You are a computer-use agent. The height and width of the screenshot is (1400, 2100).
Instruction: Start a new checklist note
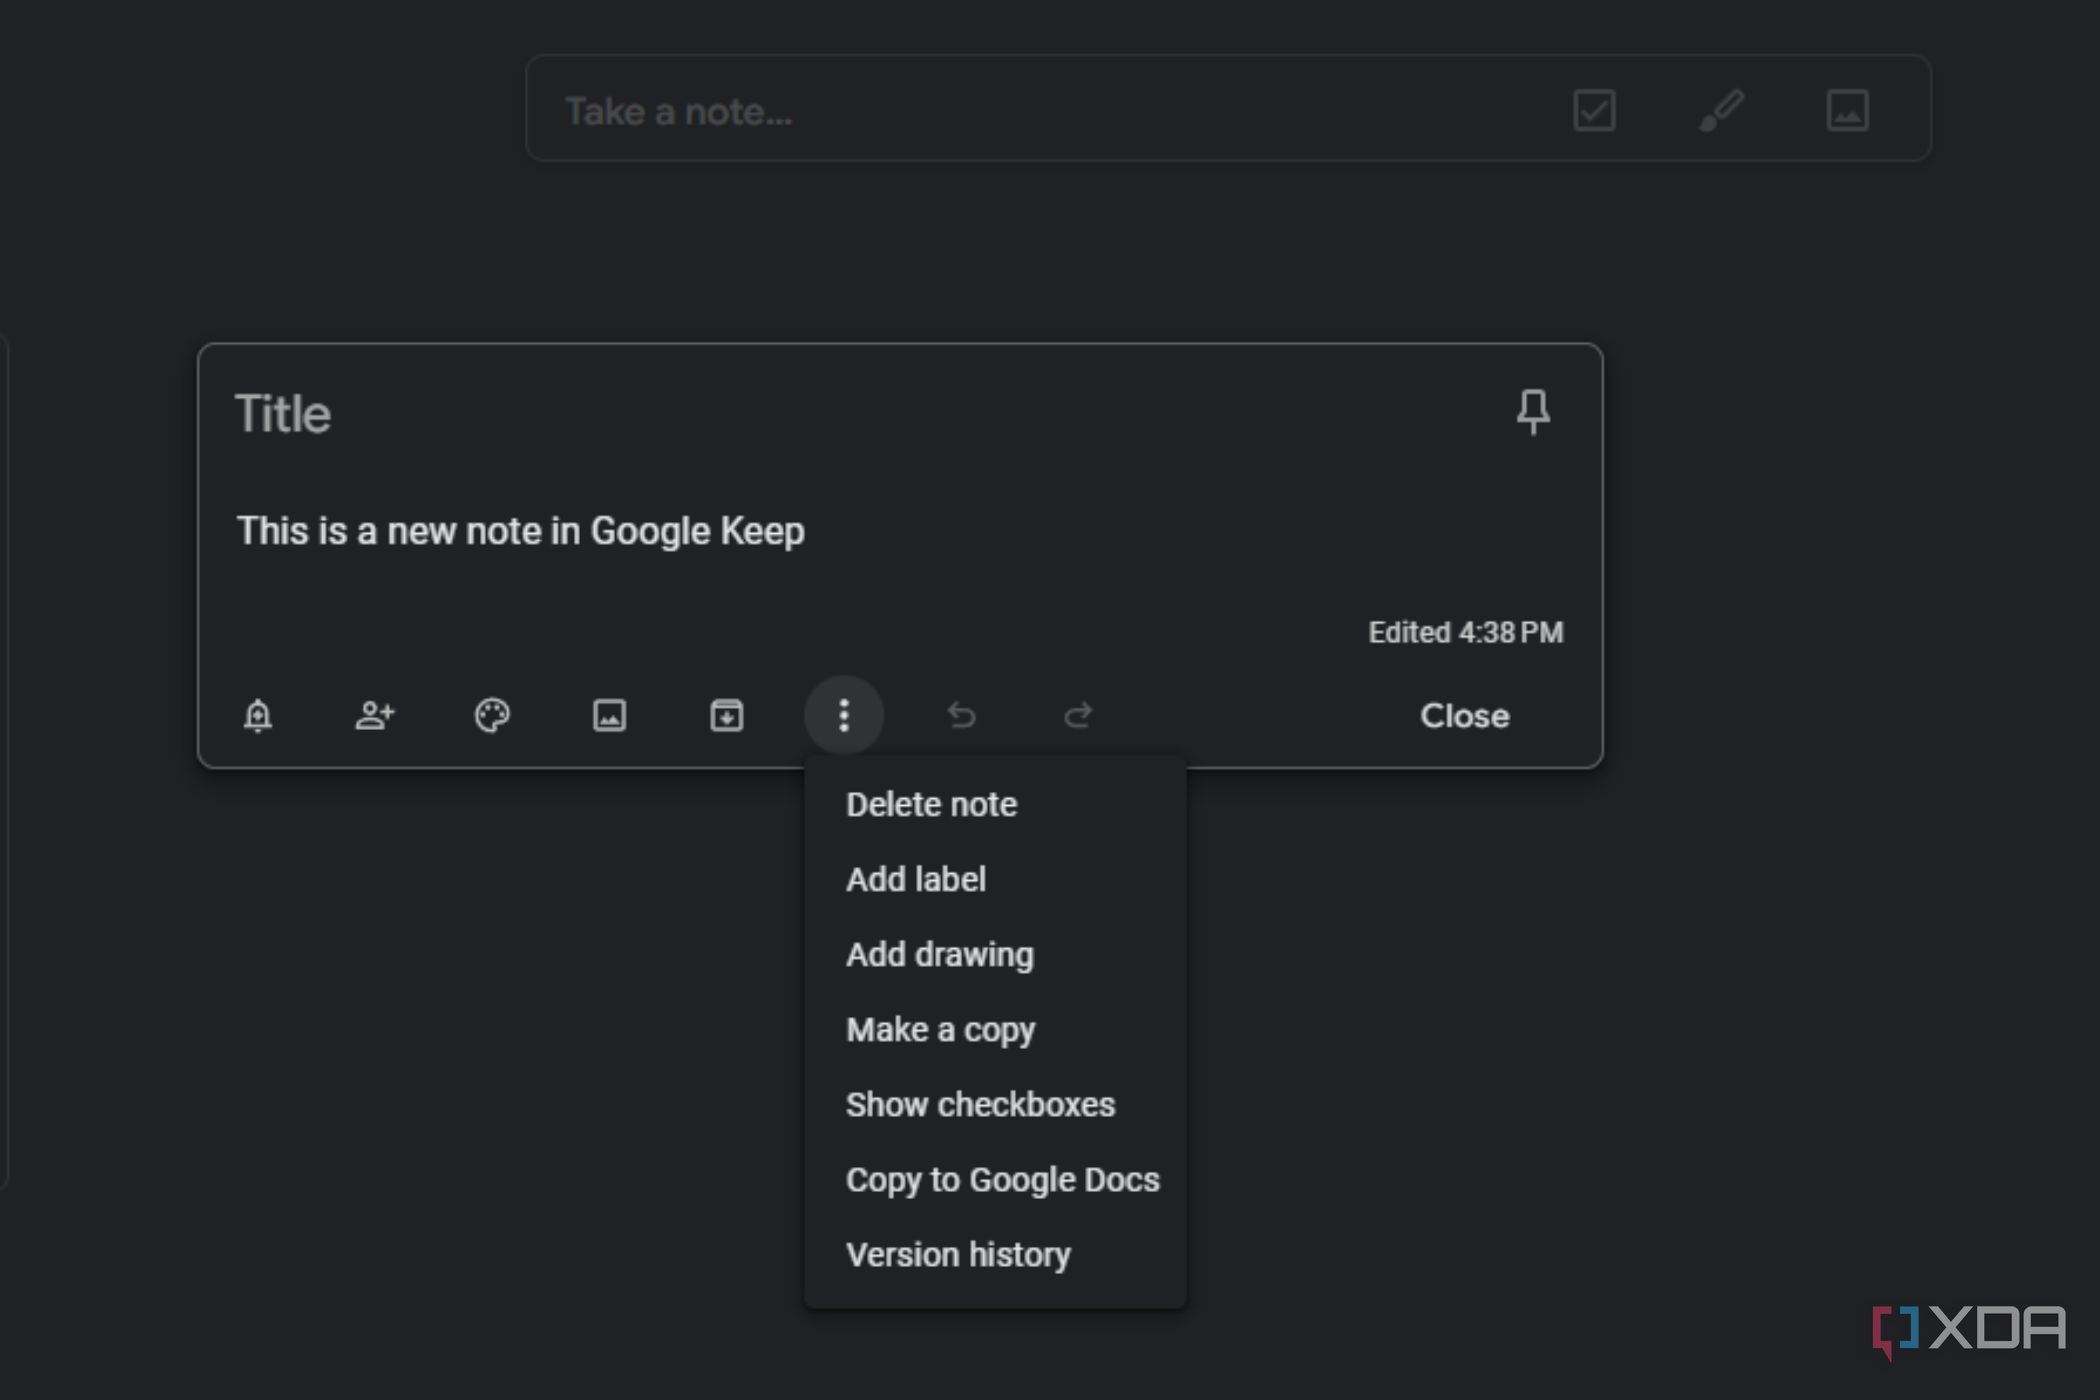point(1593,110)
